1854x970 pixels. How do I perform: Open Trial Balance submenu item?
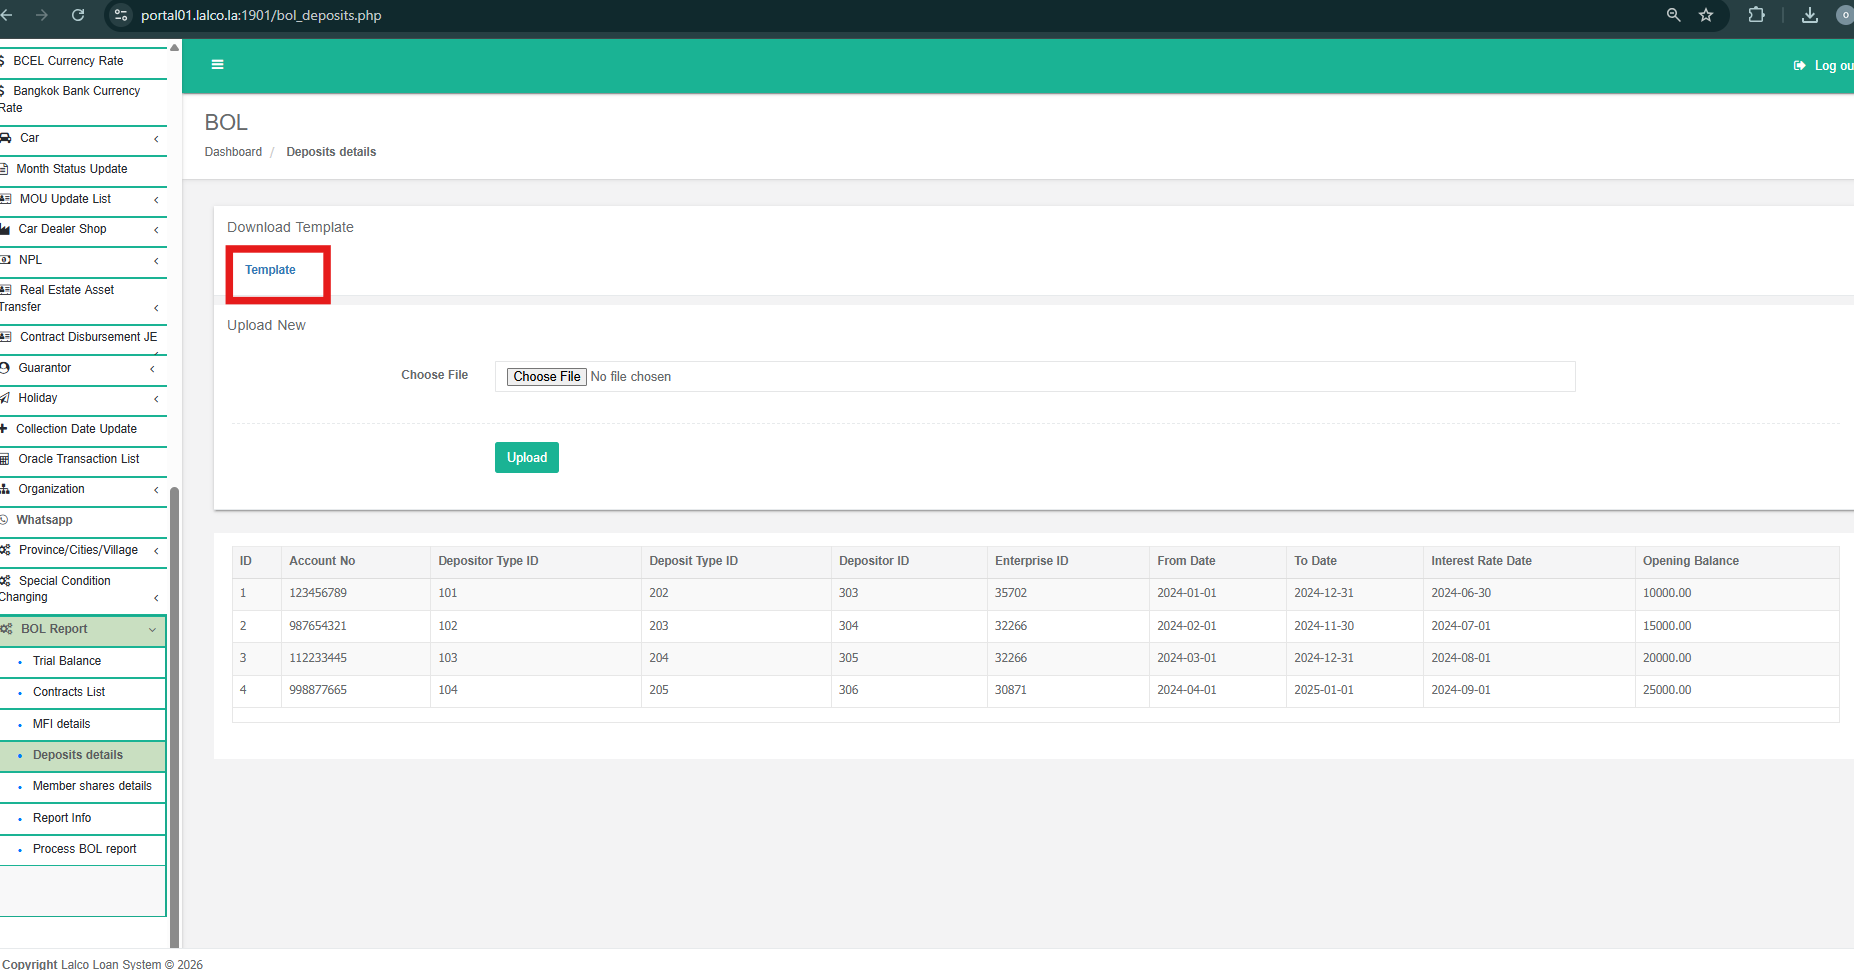click(x=67, y=661)
